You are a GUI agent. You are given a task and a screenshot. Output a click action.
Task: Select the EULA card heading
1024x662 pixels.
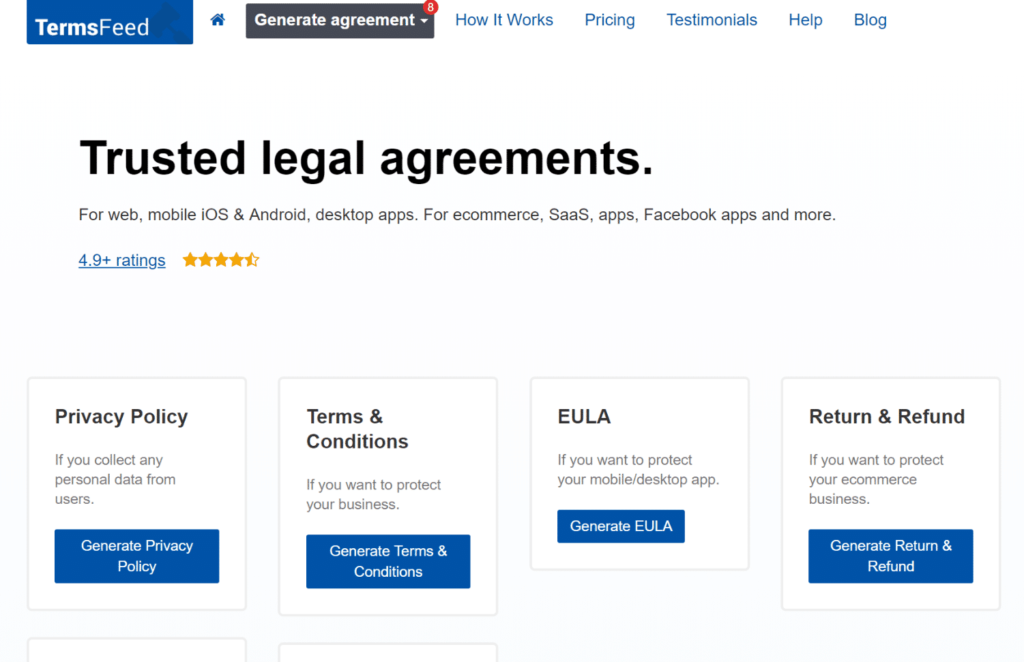pos(584,417)
